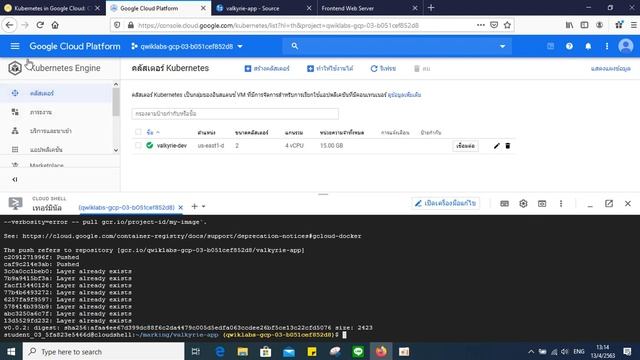
Task: Click the deploy button in cluster toolbar
Action: tap(330, 68)
